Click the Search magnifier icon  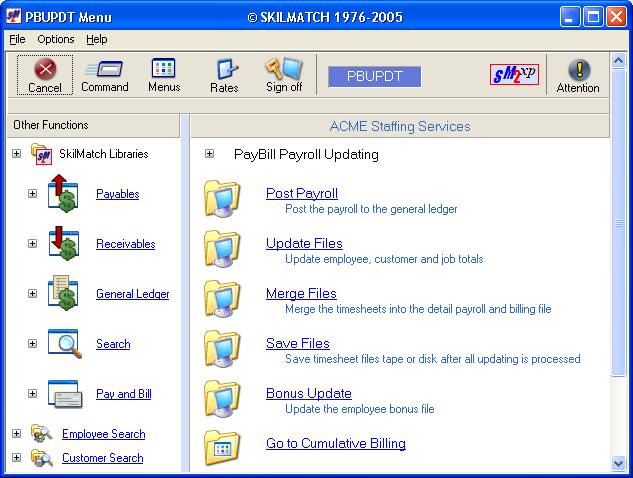65,343
